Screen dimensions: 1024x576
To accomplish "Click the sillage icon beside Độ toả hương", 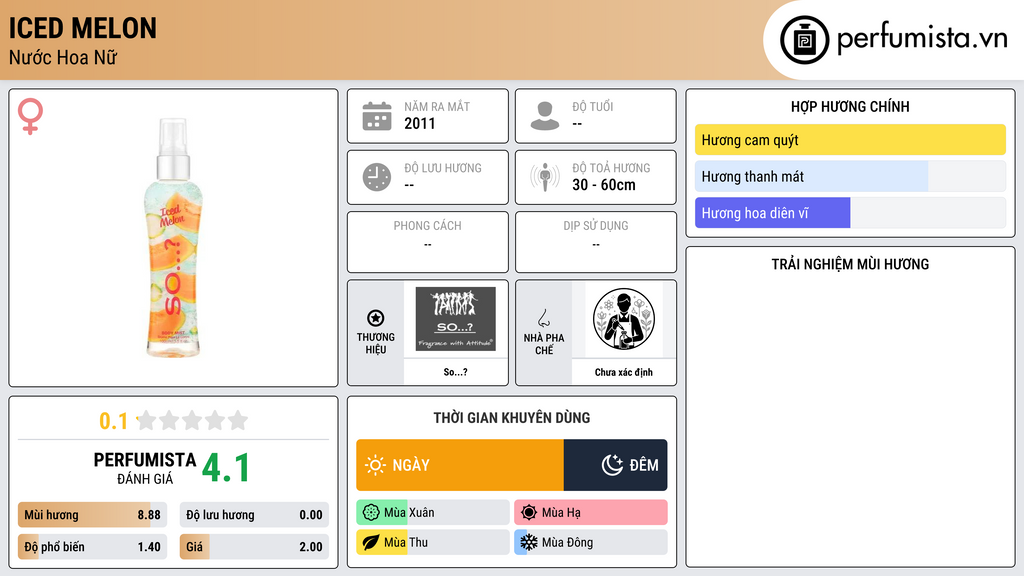I will pyautogui.click(x=545, y=177).
